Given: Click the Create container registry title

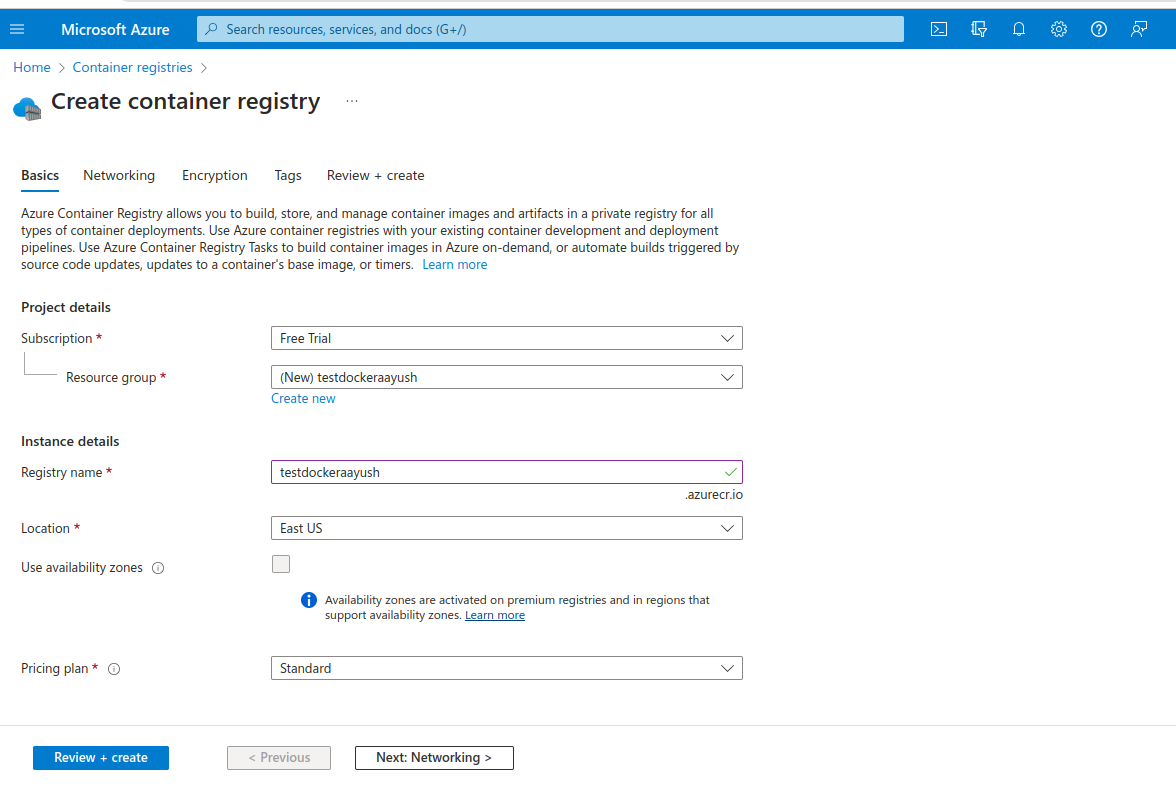Looking at the screenshot, I should coord(185,101).
